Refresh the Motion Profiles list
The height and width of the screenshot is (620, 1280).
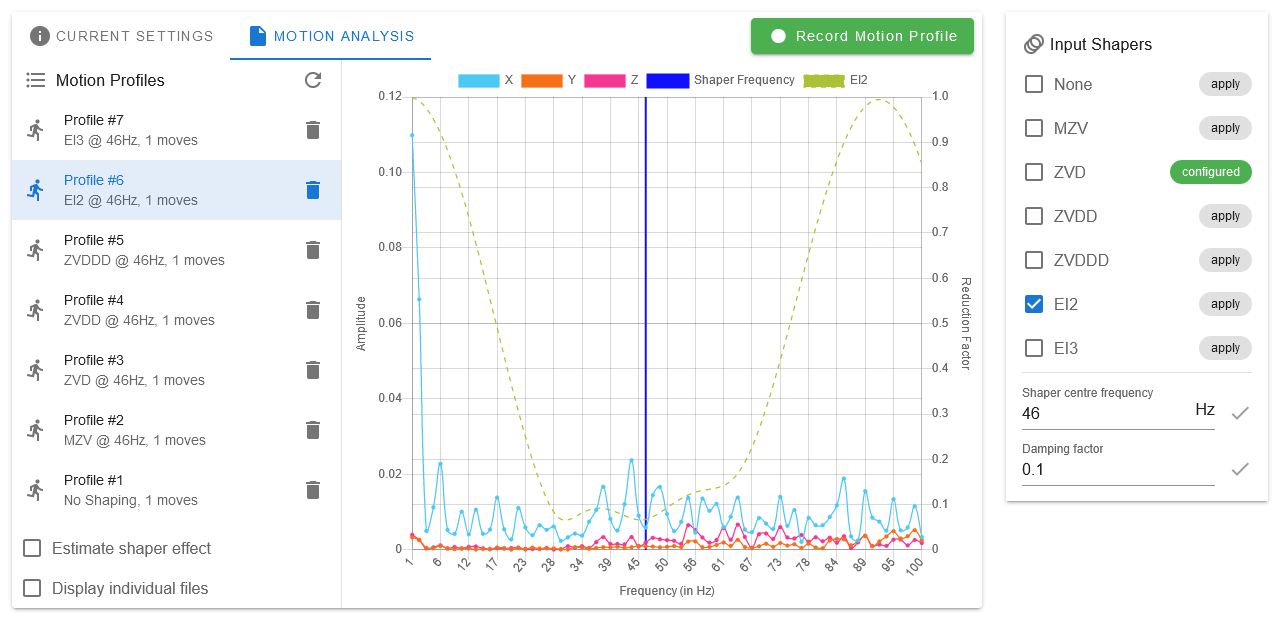pos(313,80)
